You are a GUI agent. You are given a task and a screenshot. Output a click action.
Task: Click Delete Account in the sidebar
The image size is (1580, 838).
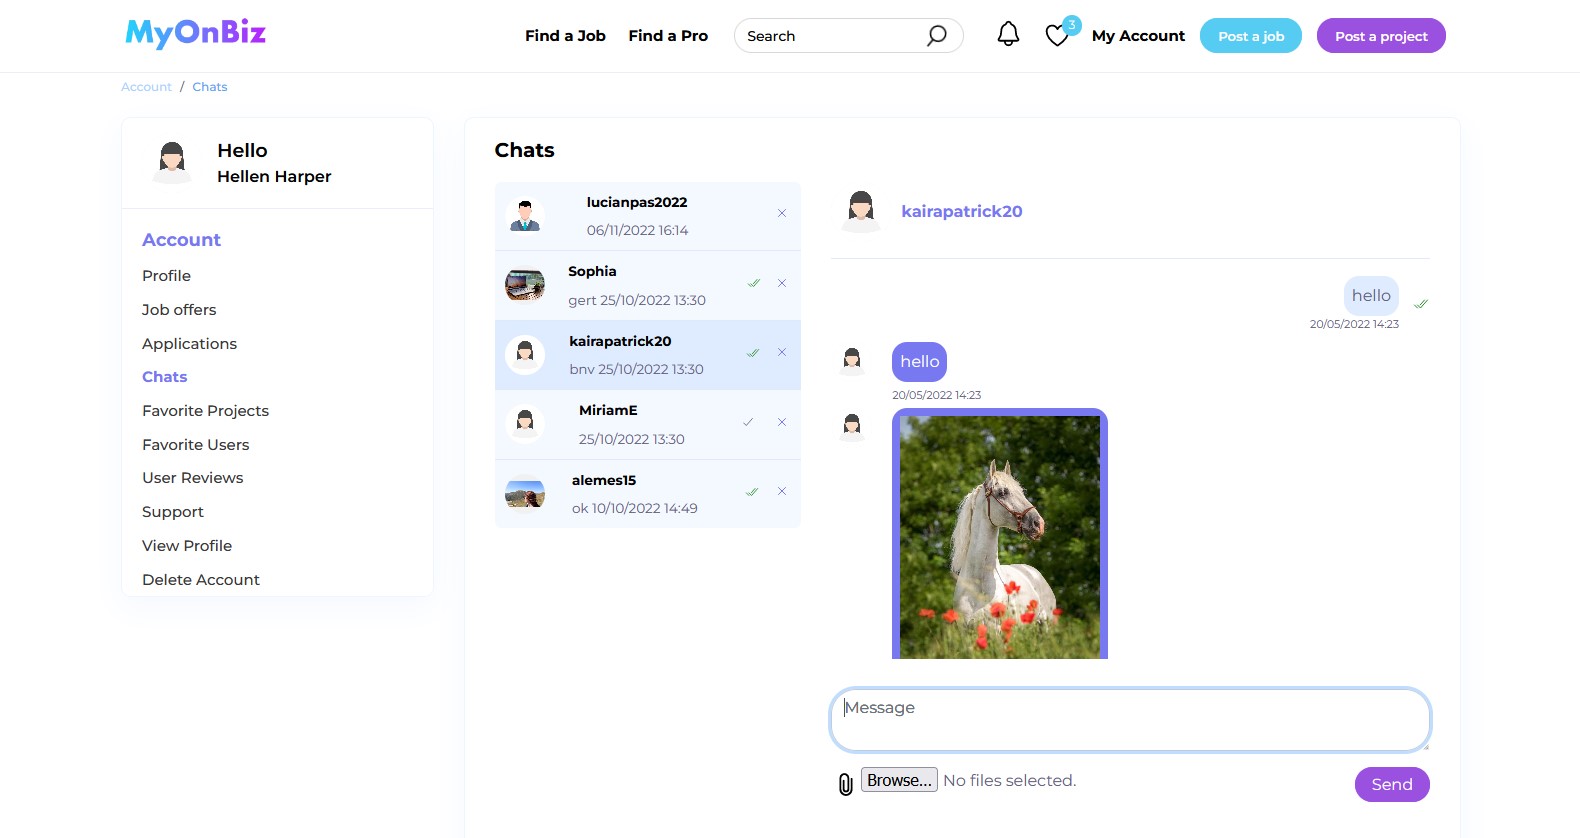click(x=200, y=580)
